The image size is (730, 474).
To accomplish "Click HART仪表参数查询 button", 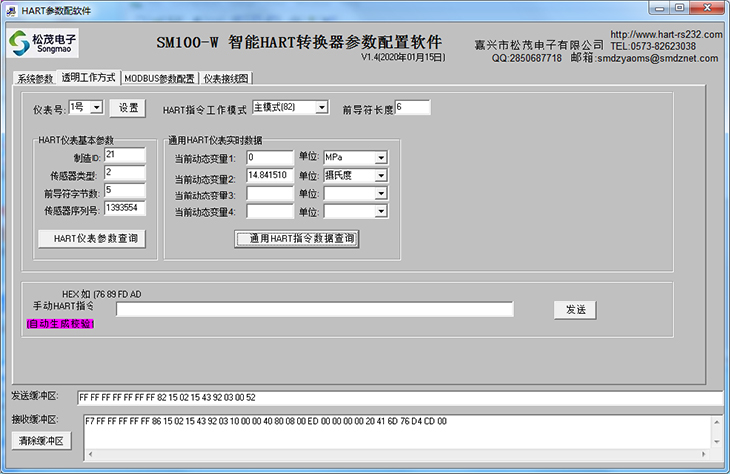I will click(x=92, y=238).
